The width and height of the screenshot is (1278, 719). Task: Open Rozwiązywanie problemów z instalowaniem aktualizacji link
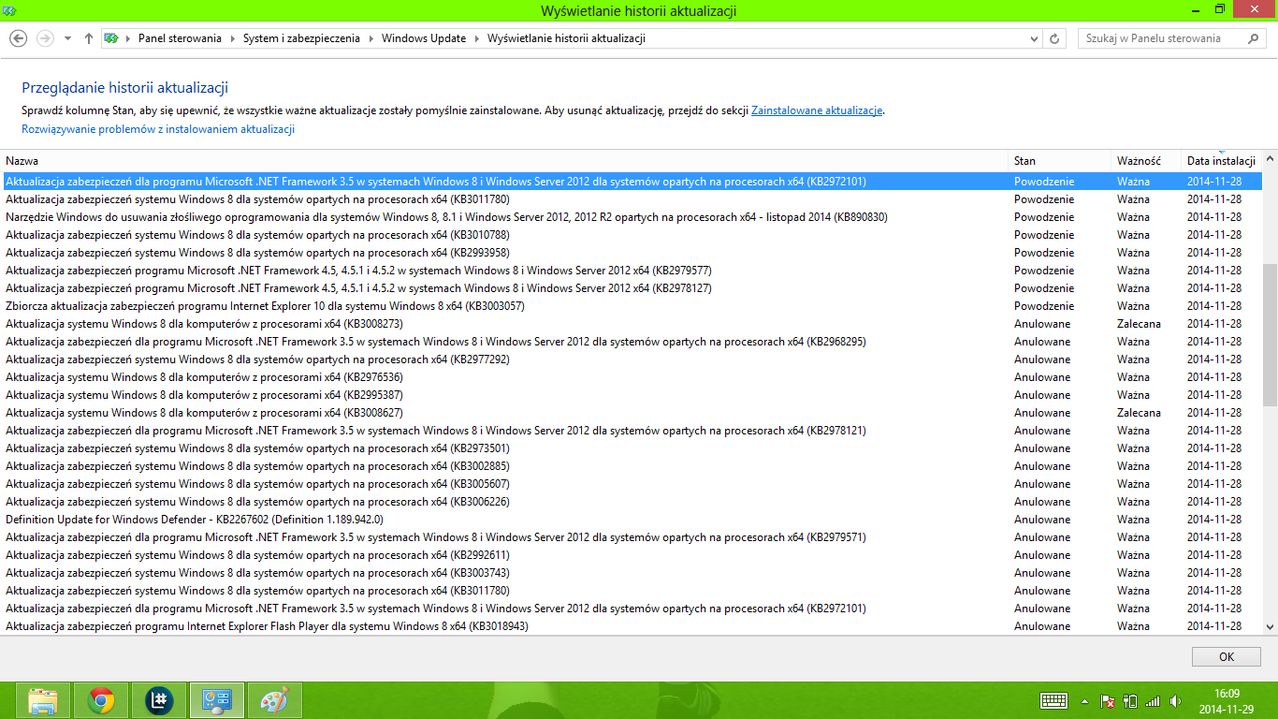pyautogui.click(x=158, y=129)
